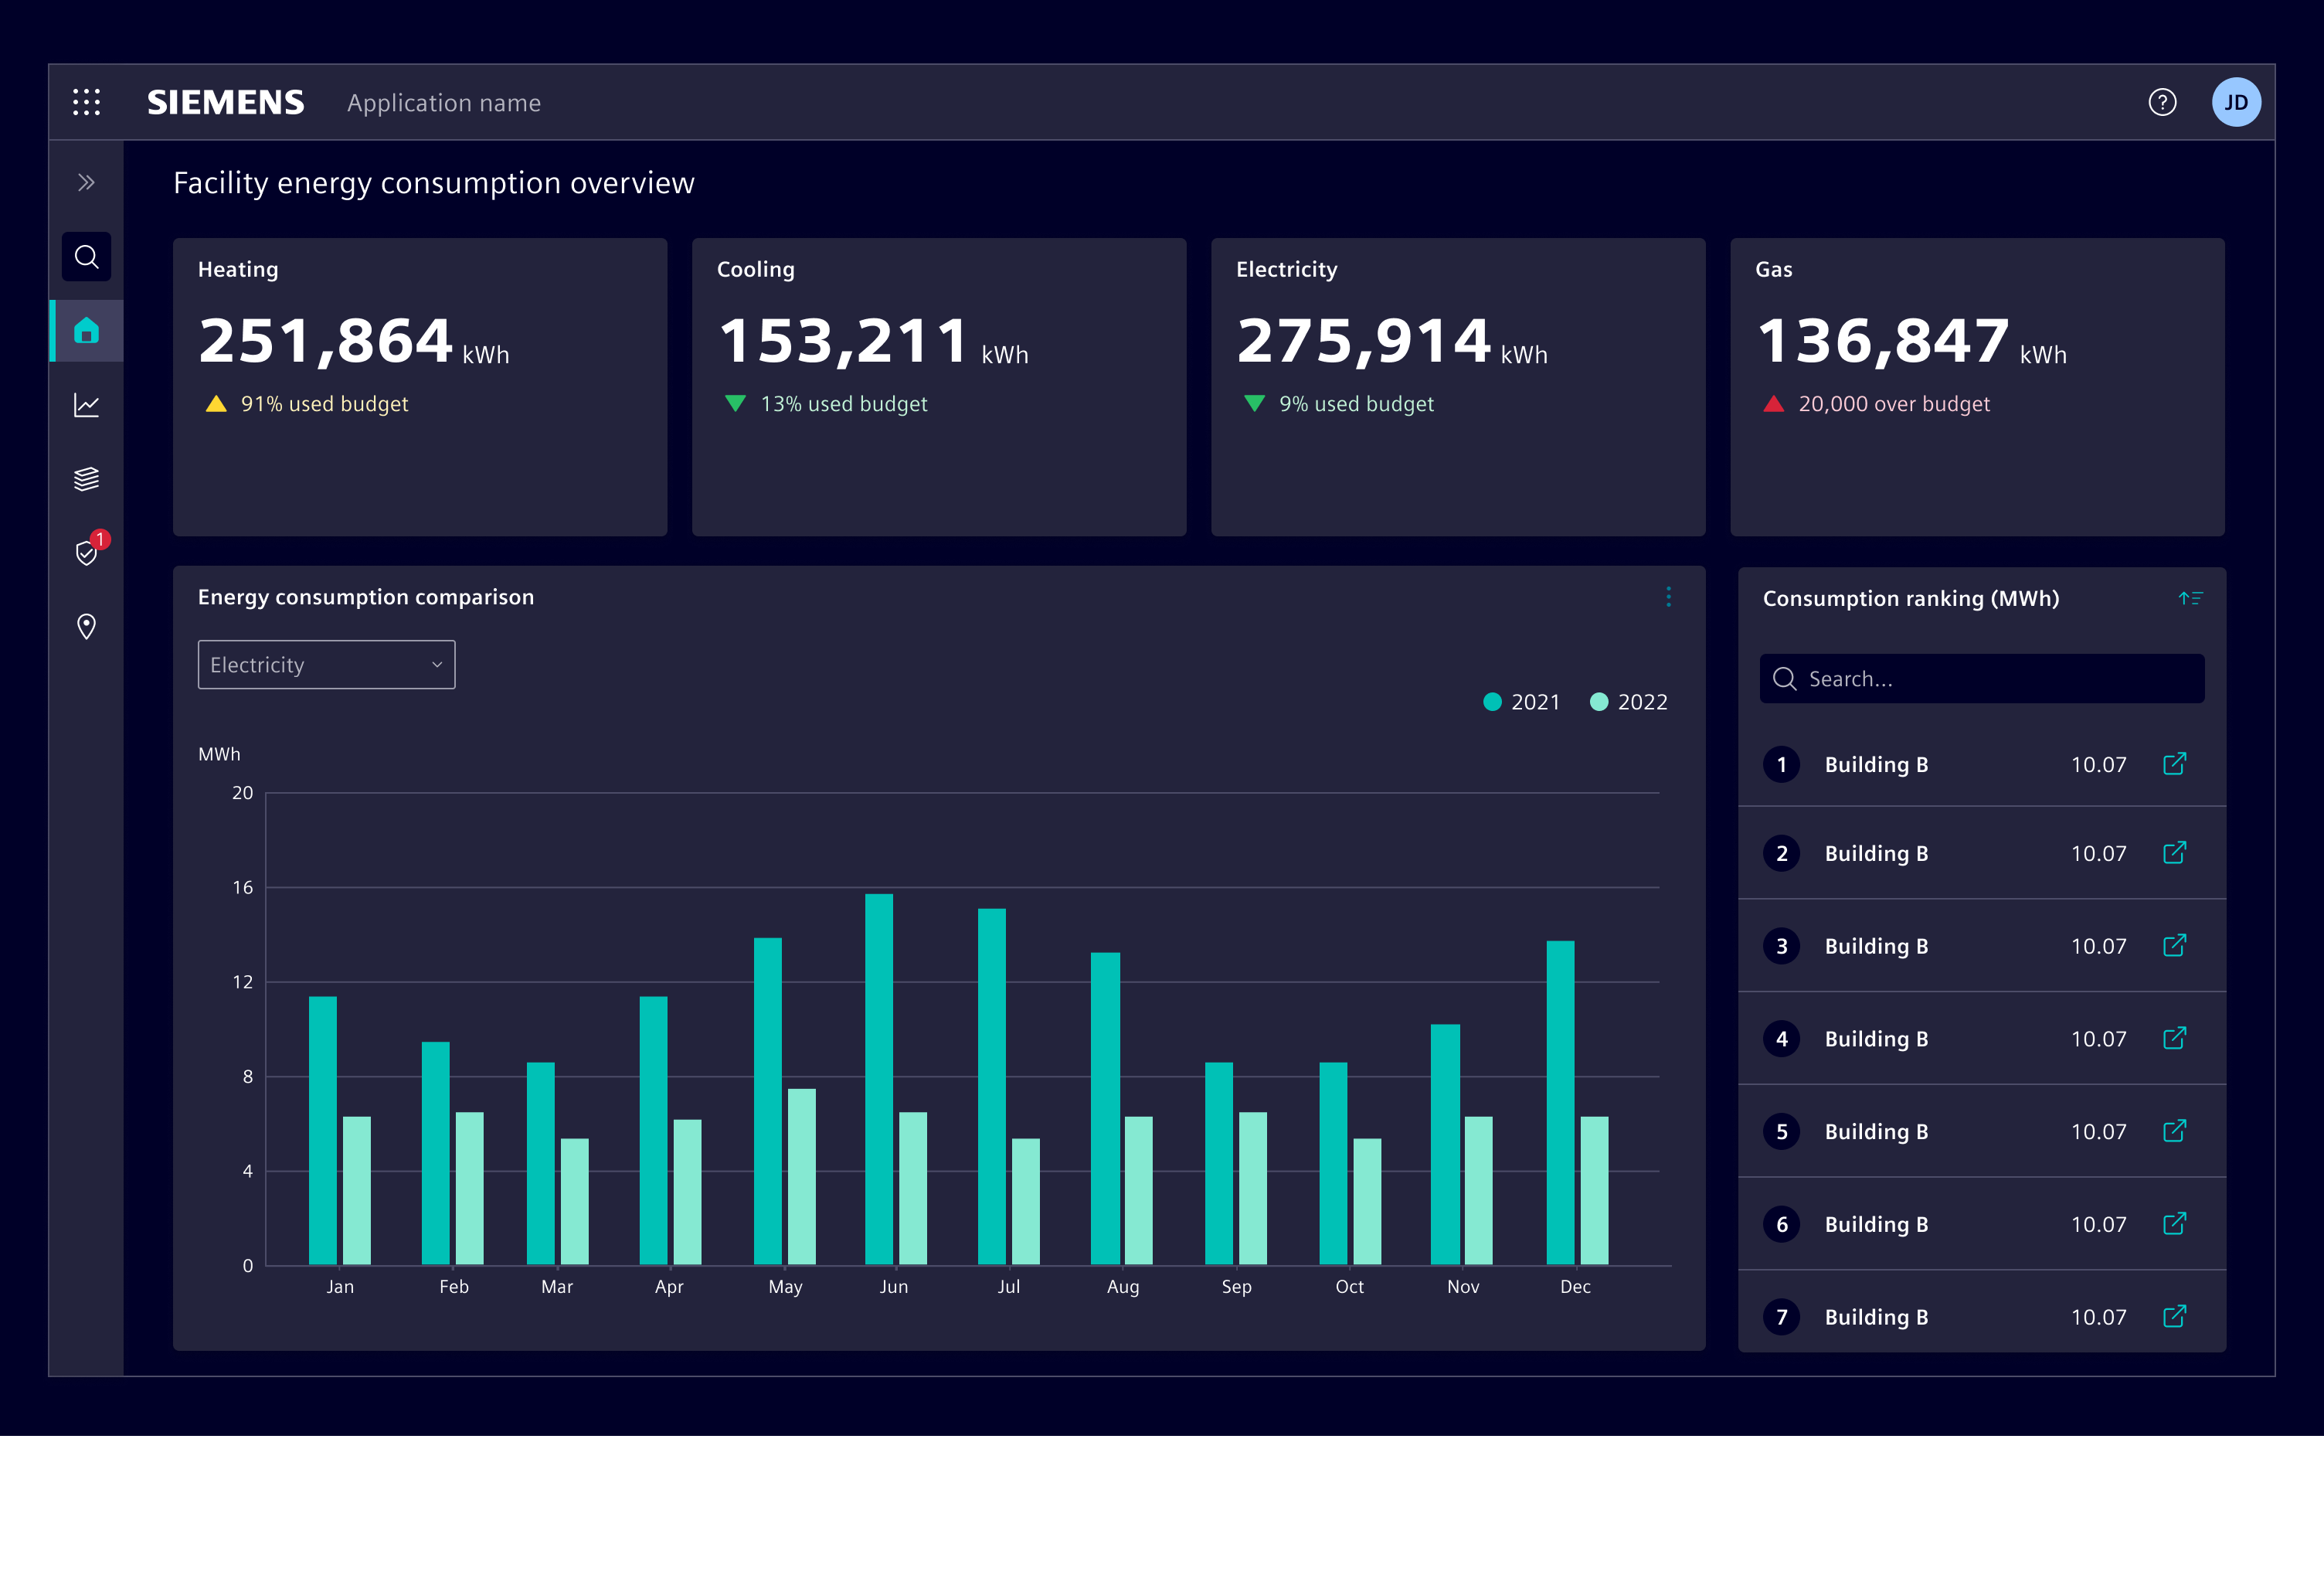Open the analytics chart icon in the sidebar
The image size is (2324, 1592).
(86, 404)
